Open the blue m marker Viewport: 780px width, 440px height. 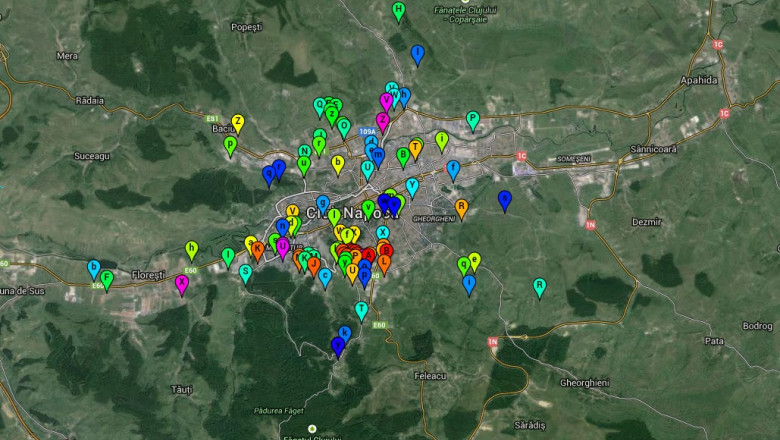pos(378,157)
